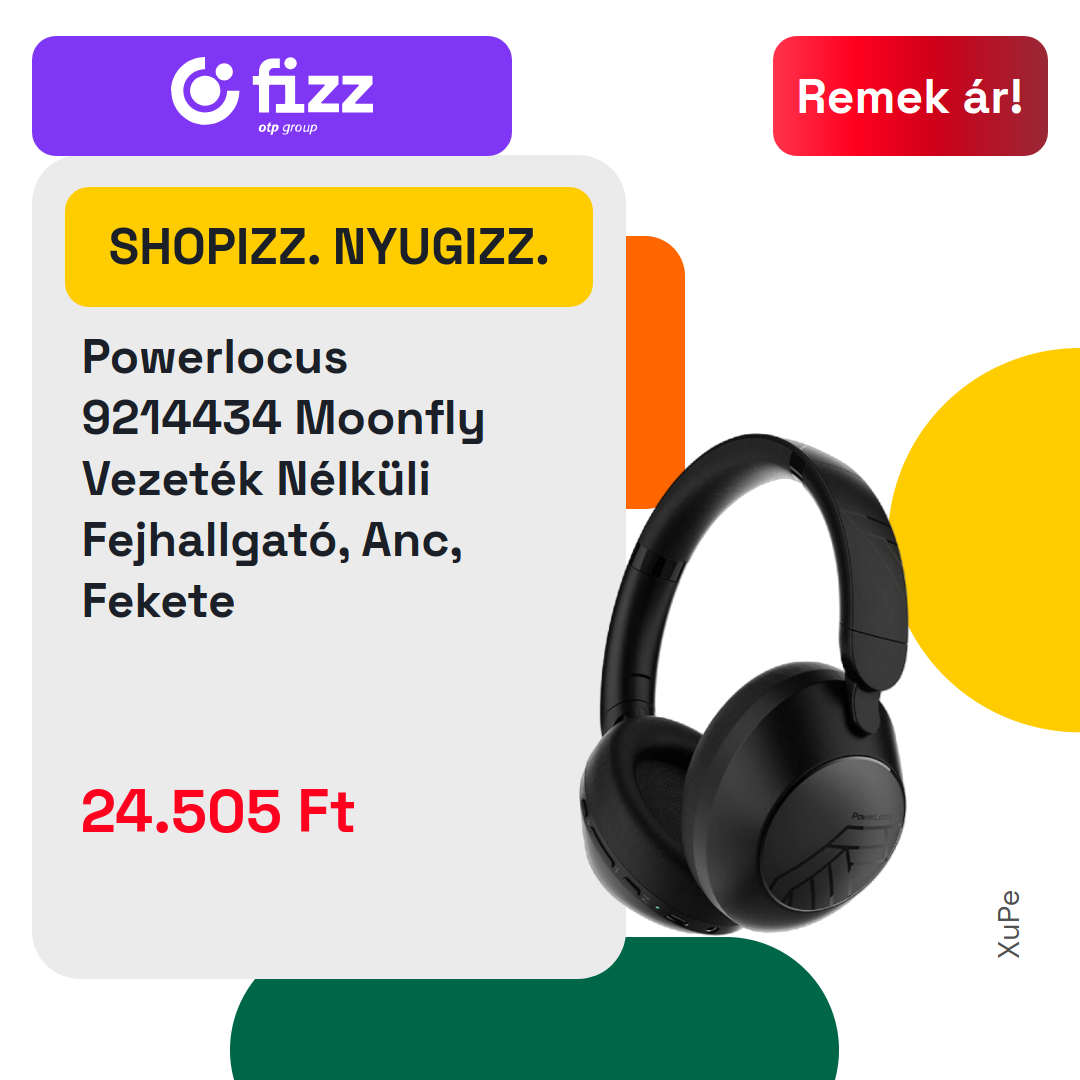This screenshot has height=1080, width=1080.
Task: Click the yellow SHOPIZZ. NYUGIZZ. banner
Action: (x=329, y=247)
